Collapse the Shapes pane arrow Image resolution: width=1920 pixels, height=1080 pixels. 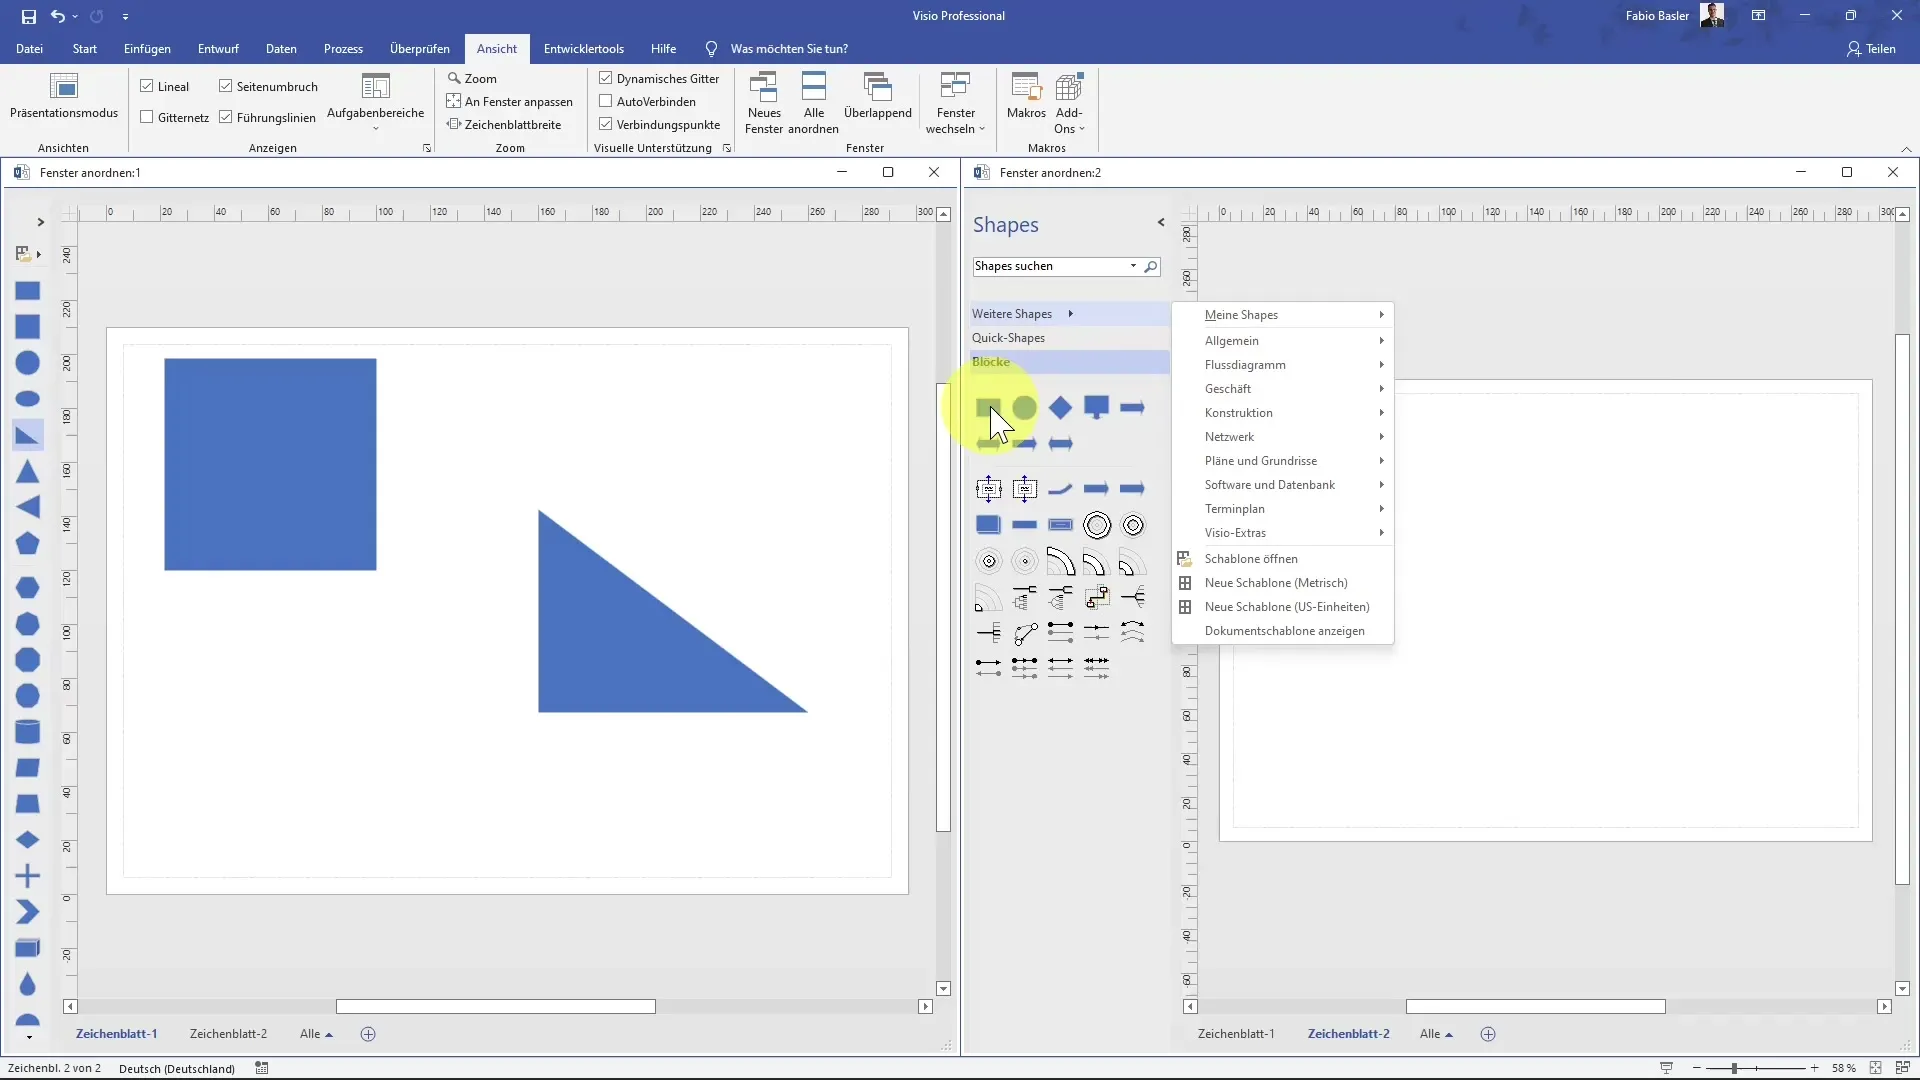1161,222
